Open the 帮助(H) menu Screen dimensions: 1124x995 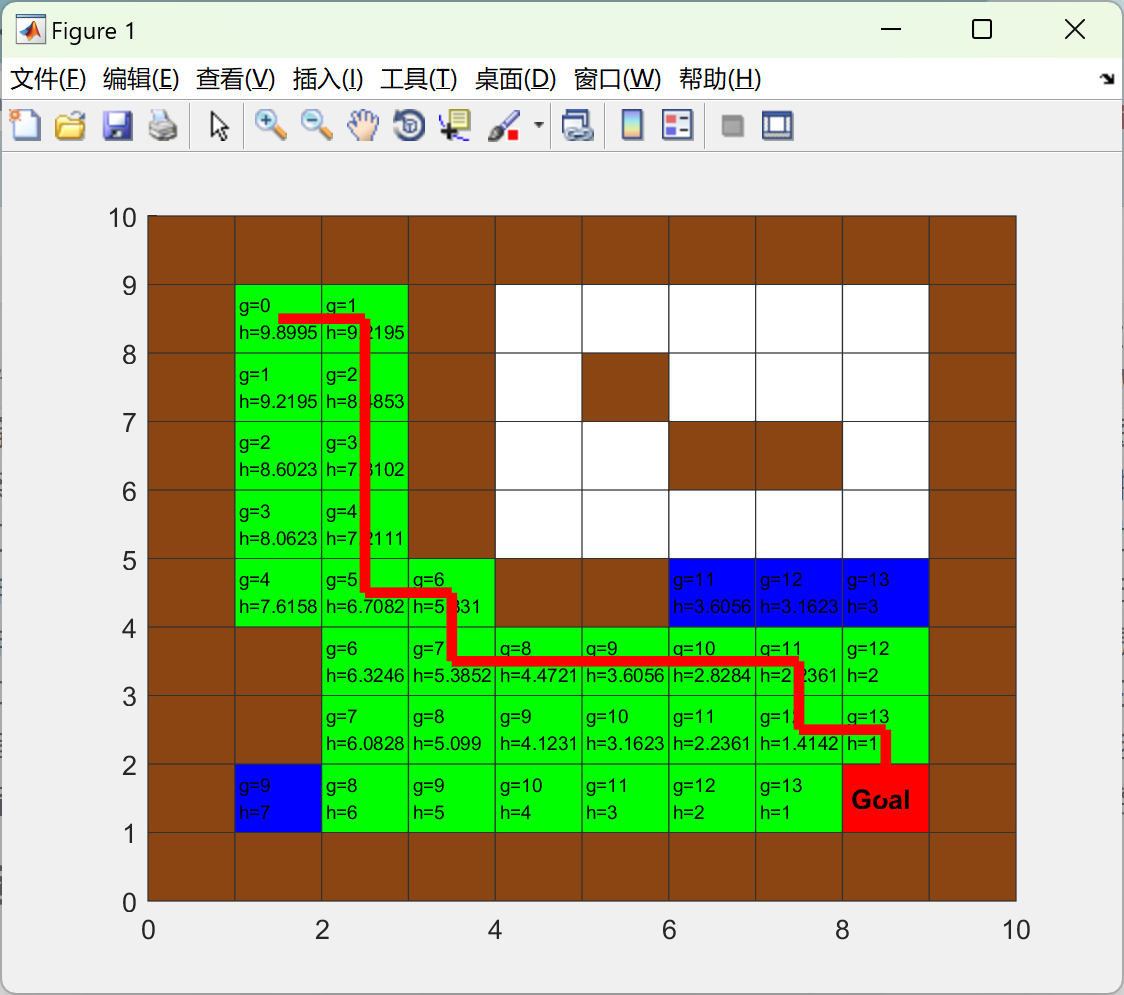click(720, 79)
